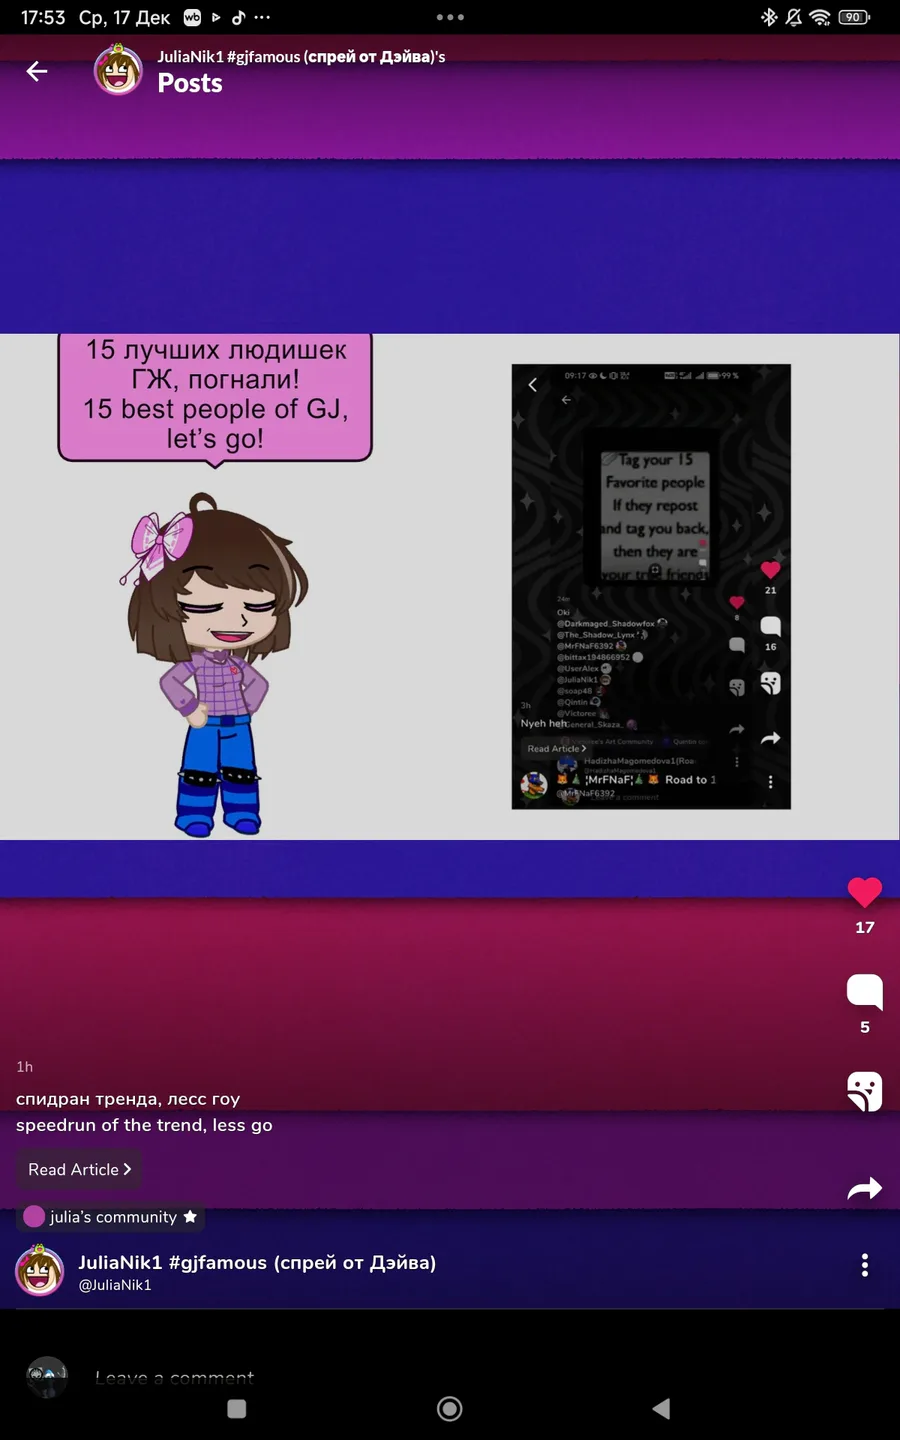Tap the 1h post timestamp

pyautogui.click(x=25, y=1067)
